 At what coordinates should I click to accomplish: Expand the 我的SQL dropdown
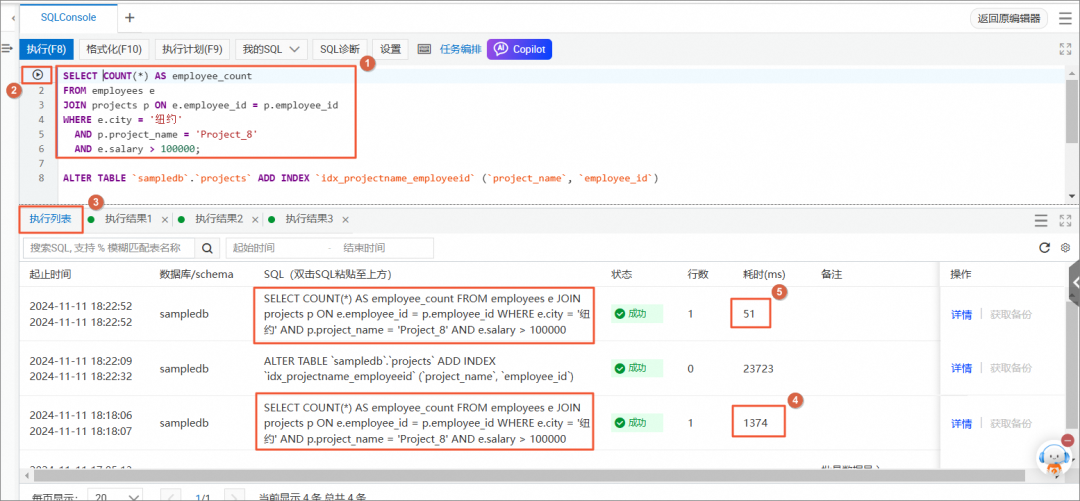click(271, 50)
